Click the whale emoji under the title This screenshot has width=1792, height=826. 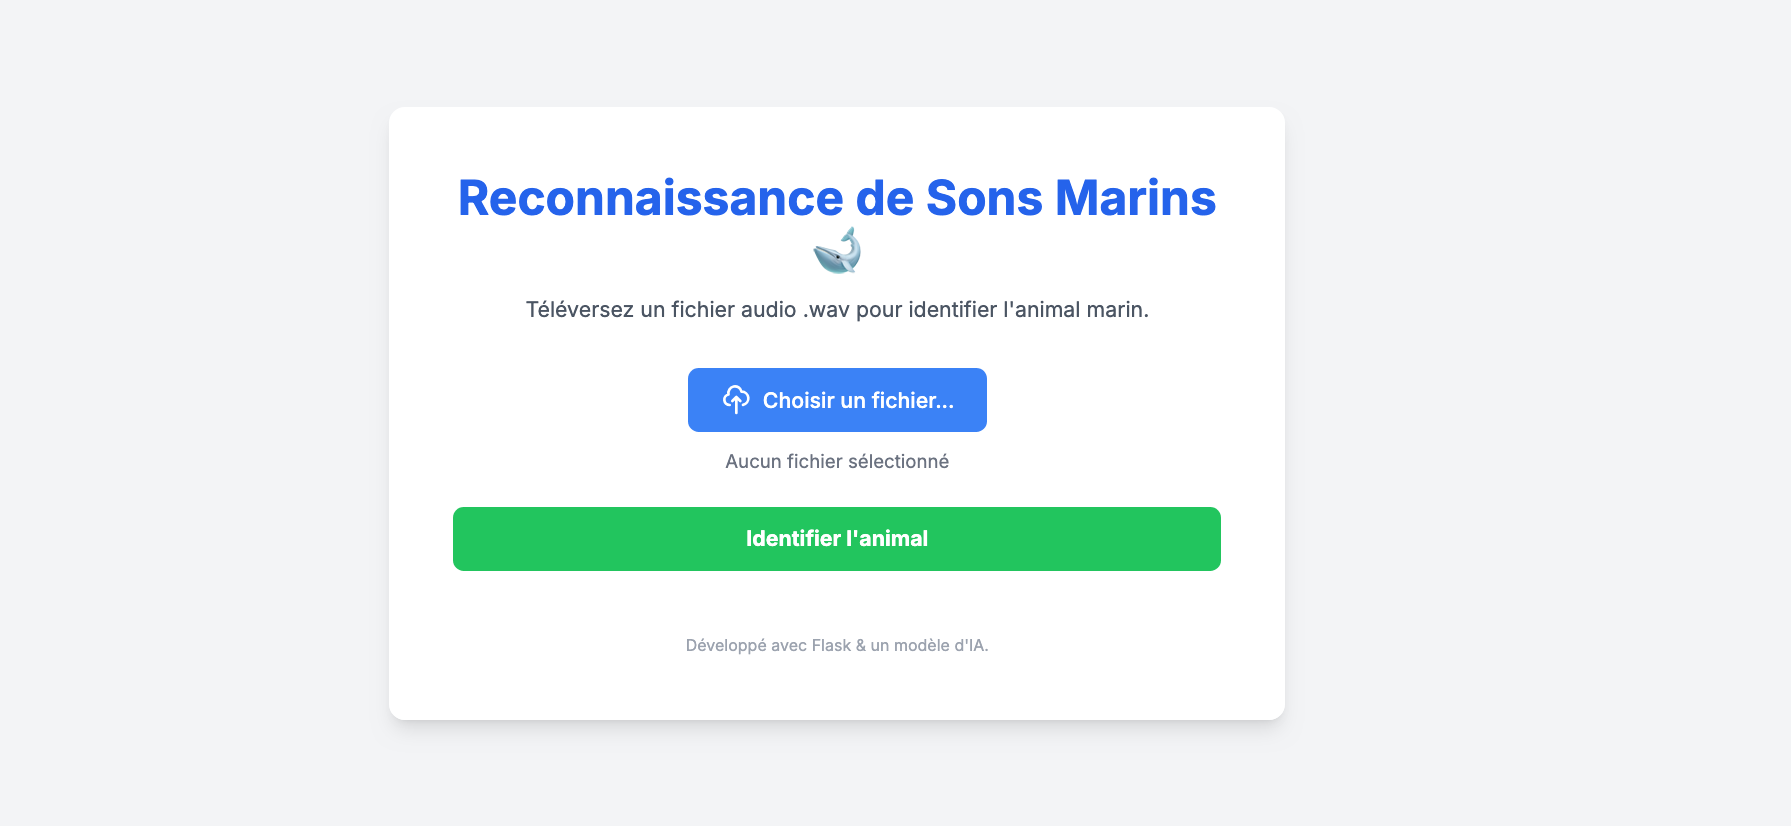837,251
